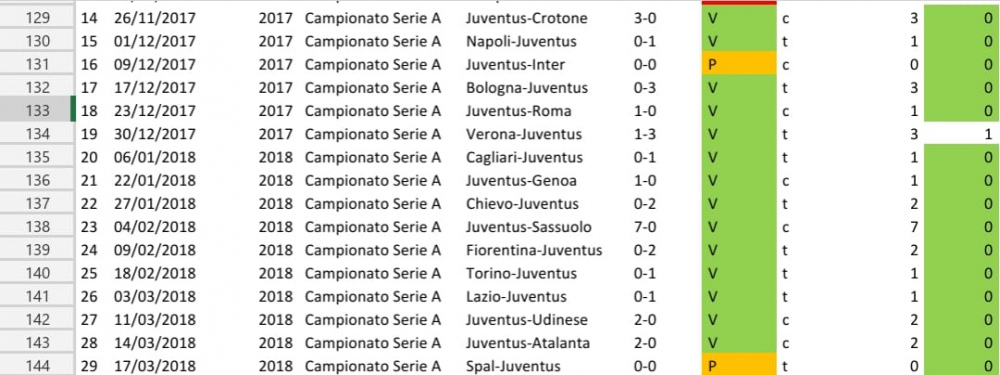Select row header 129
The height and width of the screenshot is (375, 1000).
(x=37, y=18)
